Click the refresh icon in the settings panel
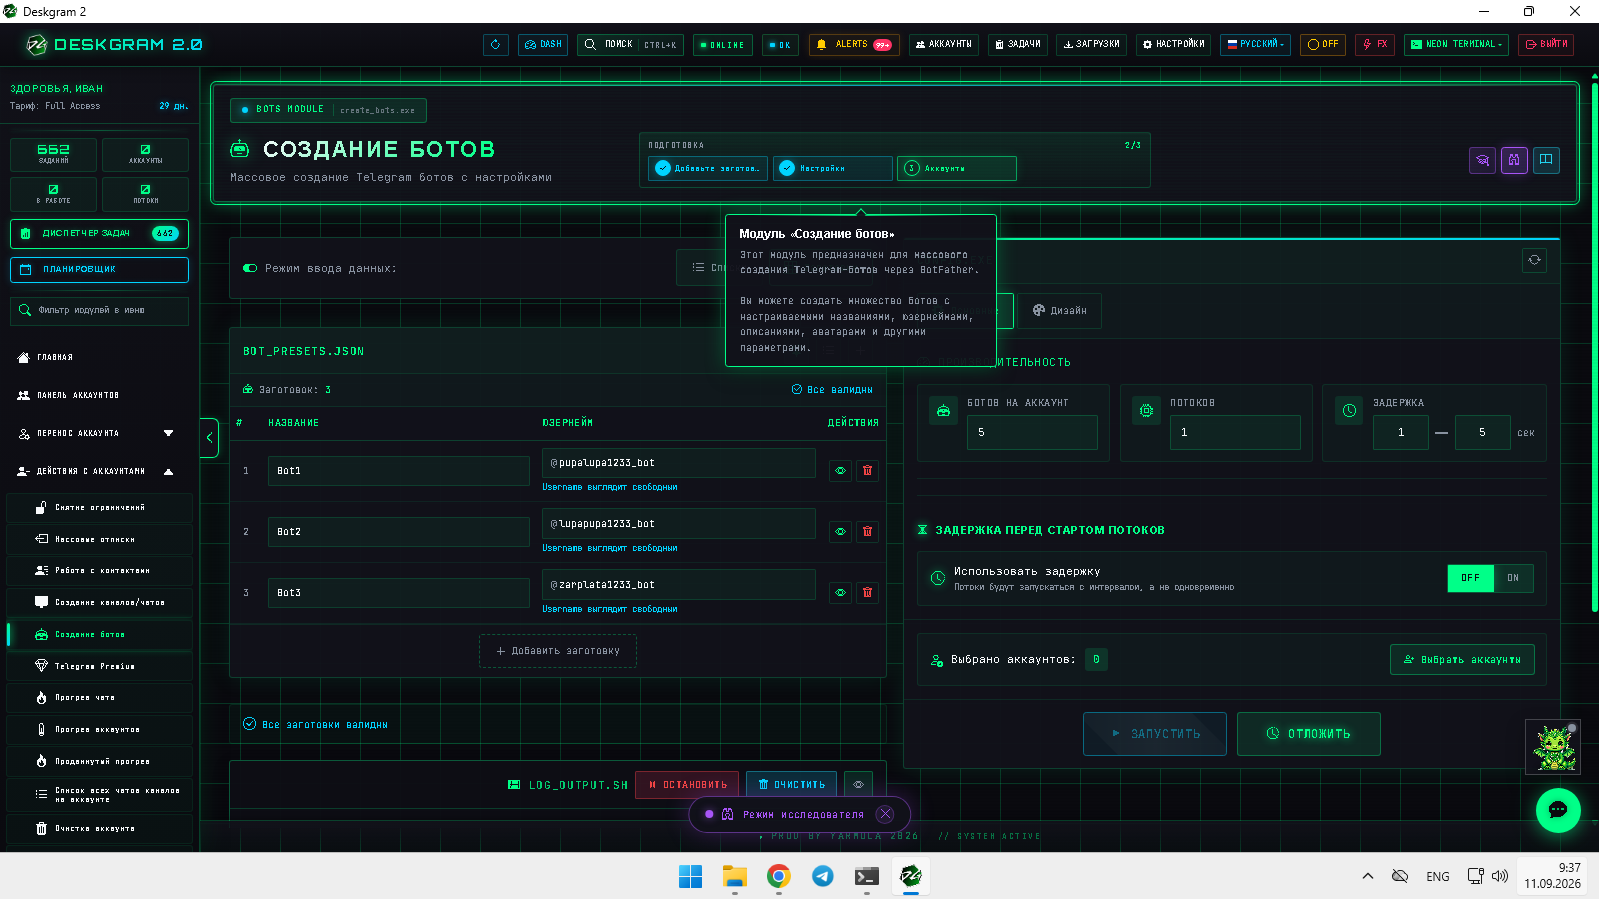The height and width of the screenshot is (899, 1599). tap(1534, 260)
